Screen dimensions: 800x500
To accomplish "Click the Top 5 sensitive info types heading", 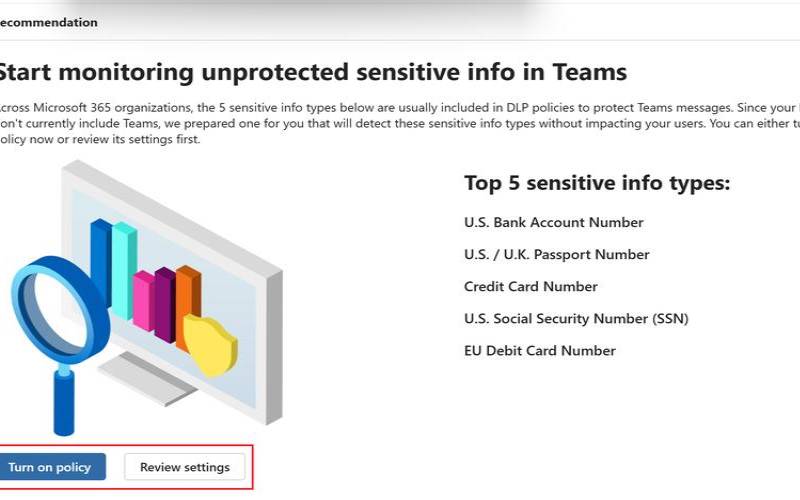I will [597, 183].
